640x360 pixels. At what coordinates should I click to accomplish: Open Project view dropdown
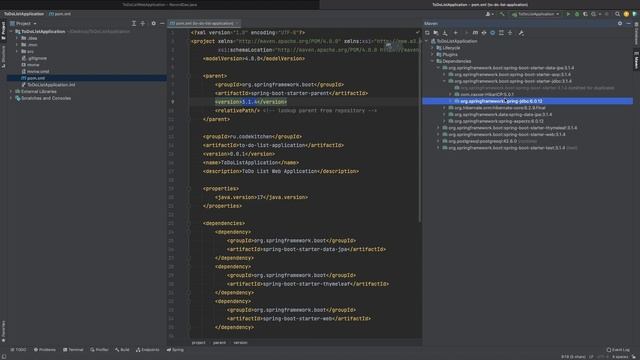pos(23,23)
